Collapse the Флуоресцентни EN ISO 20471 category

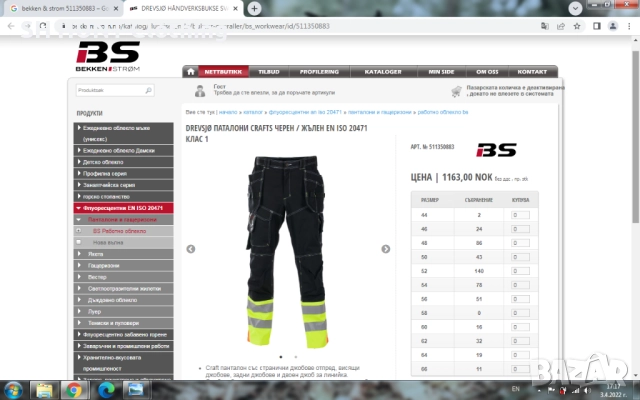123,208
